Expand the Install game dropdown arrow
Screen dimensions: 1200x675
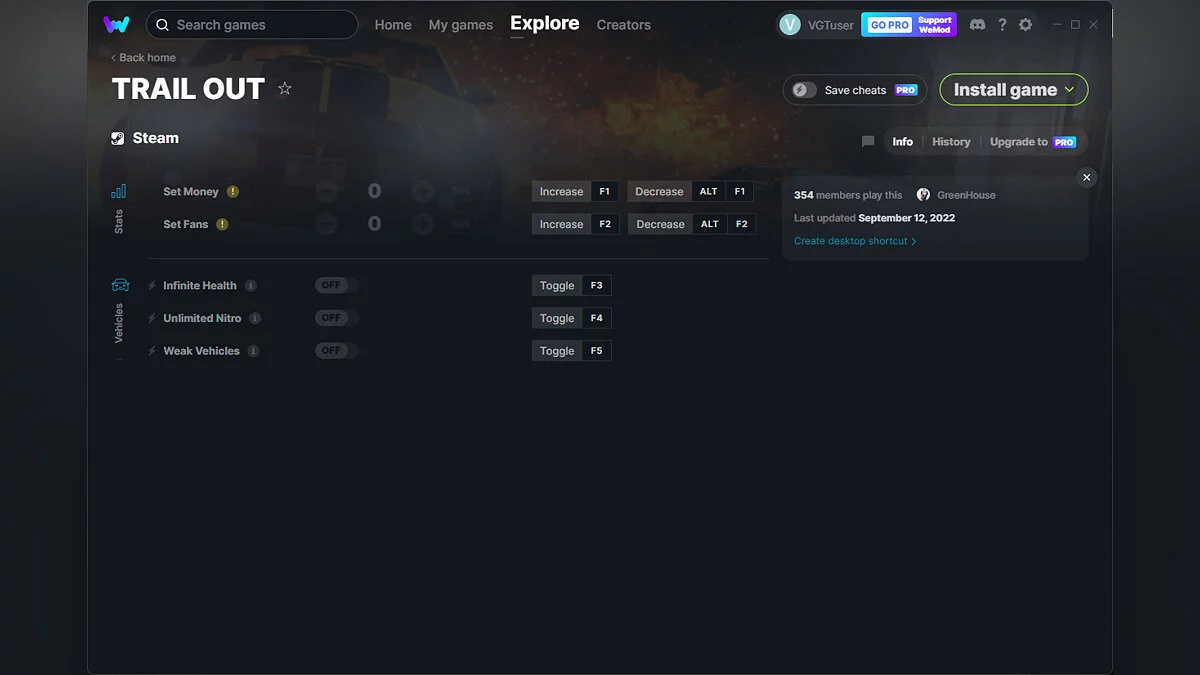(x=1069, y=90)
